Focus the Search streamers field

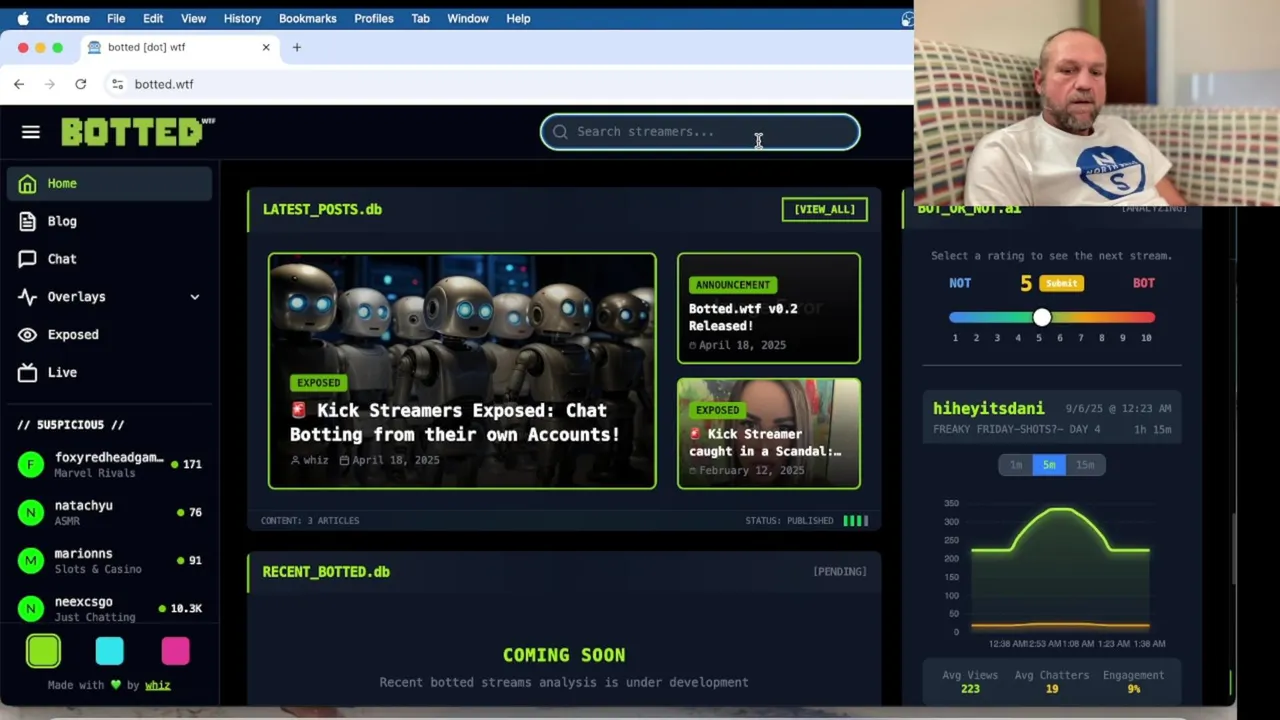click(x=700, y=132)
